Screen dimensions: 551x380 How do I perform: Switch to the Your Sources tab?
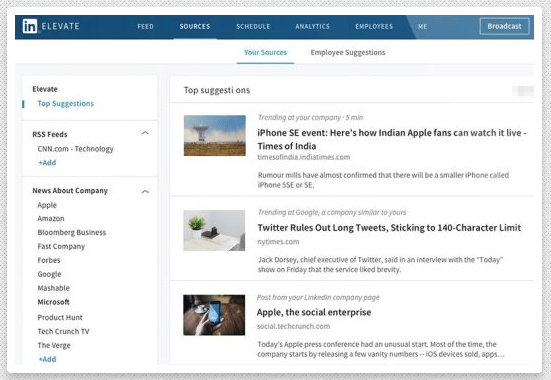265,52
